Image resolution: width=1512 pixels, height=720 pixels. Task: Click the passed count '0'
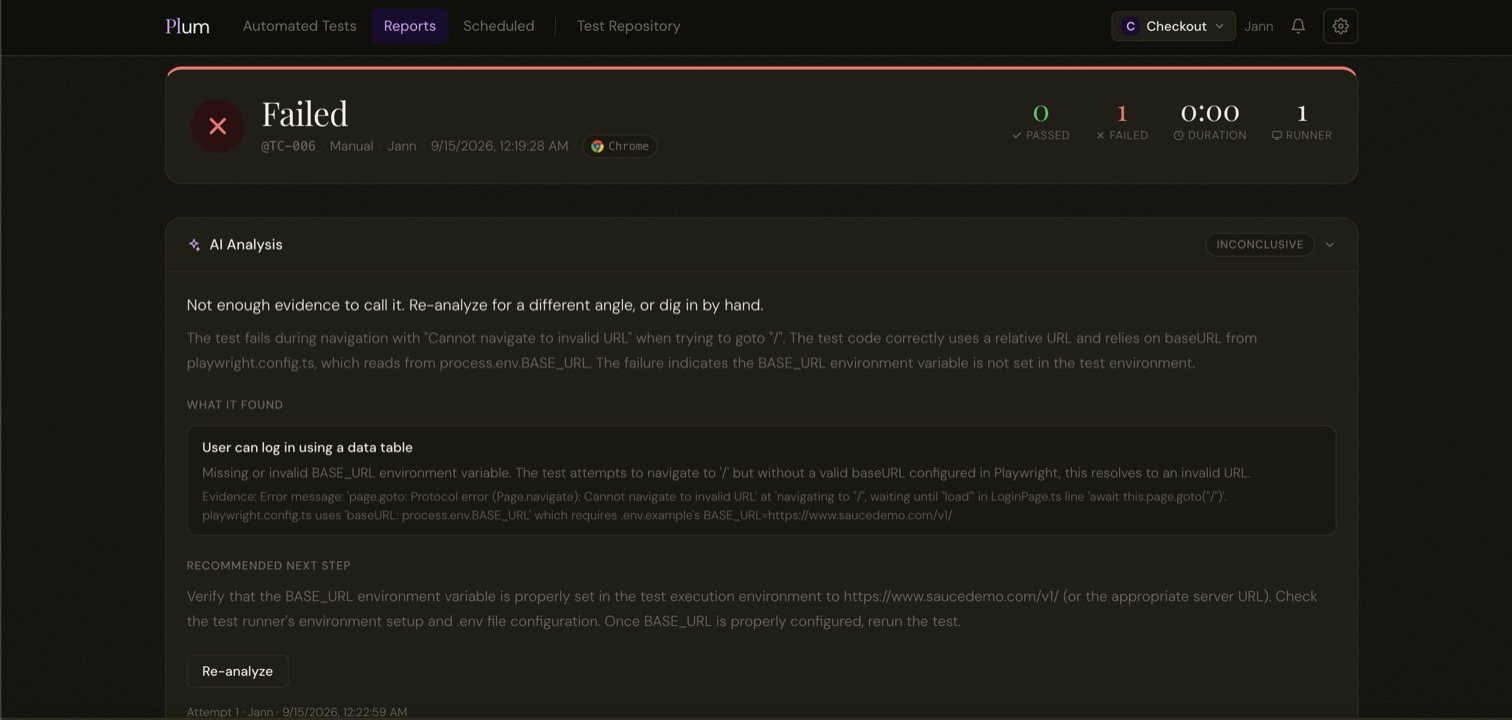point(1041,112)
